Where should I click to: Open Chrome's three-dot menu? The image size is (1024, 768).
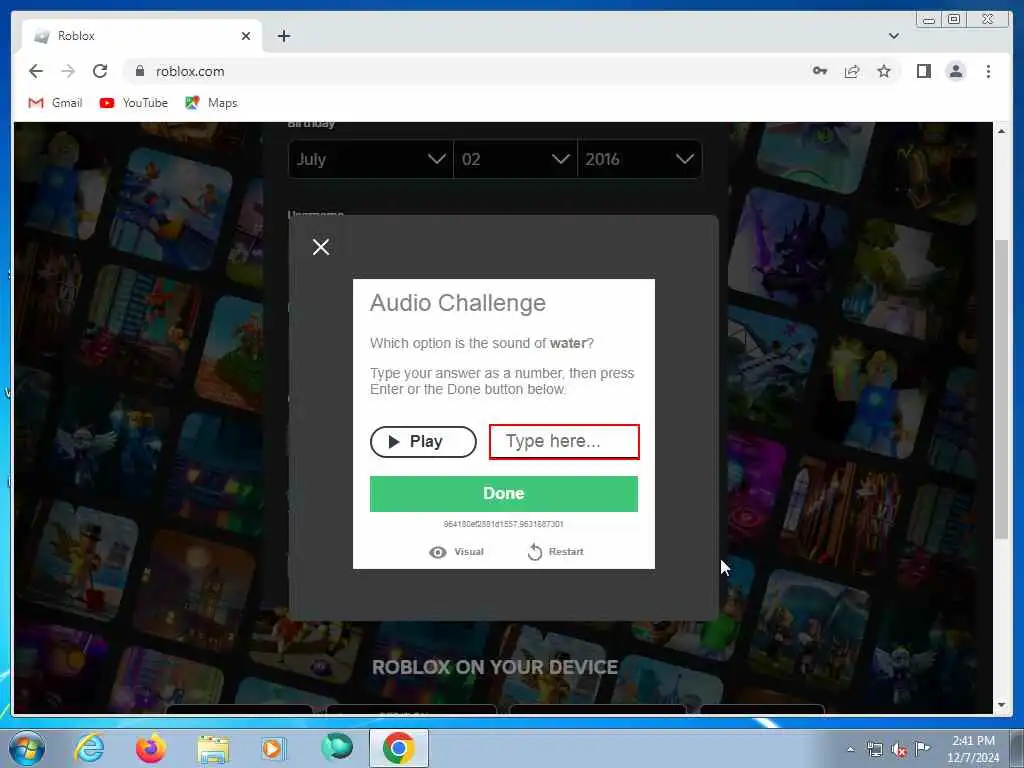988,71
